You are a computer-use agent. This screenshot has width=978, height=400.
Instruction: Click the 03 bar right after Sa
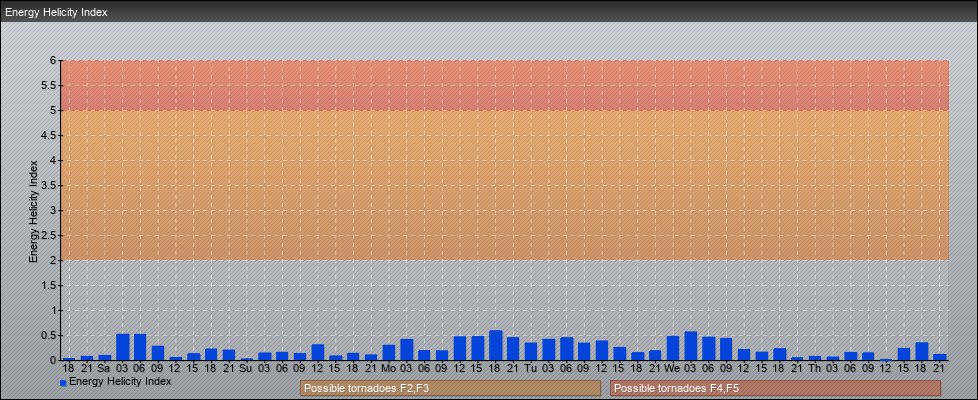pyautogui.click(x=122, y=347)
